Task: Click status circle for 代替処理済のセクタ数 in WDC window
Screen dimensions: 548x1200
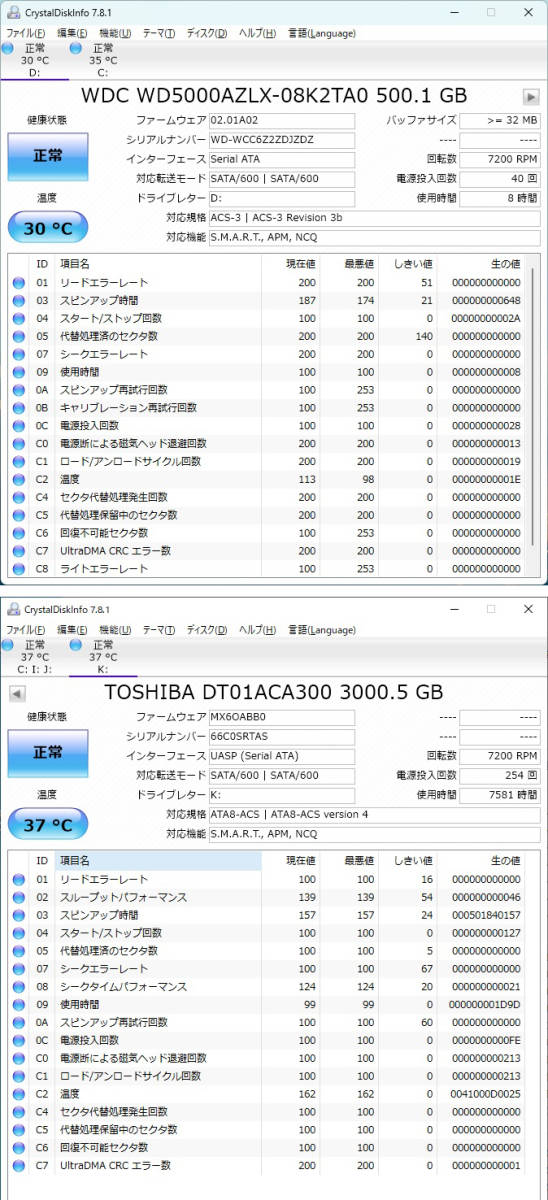Action: (18, 336)
